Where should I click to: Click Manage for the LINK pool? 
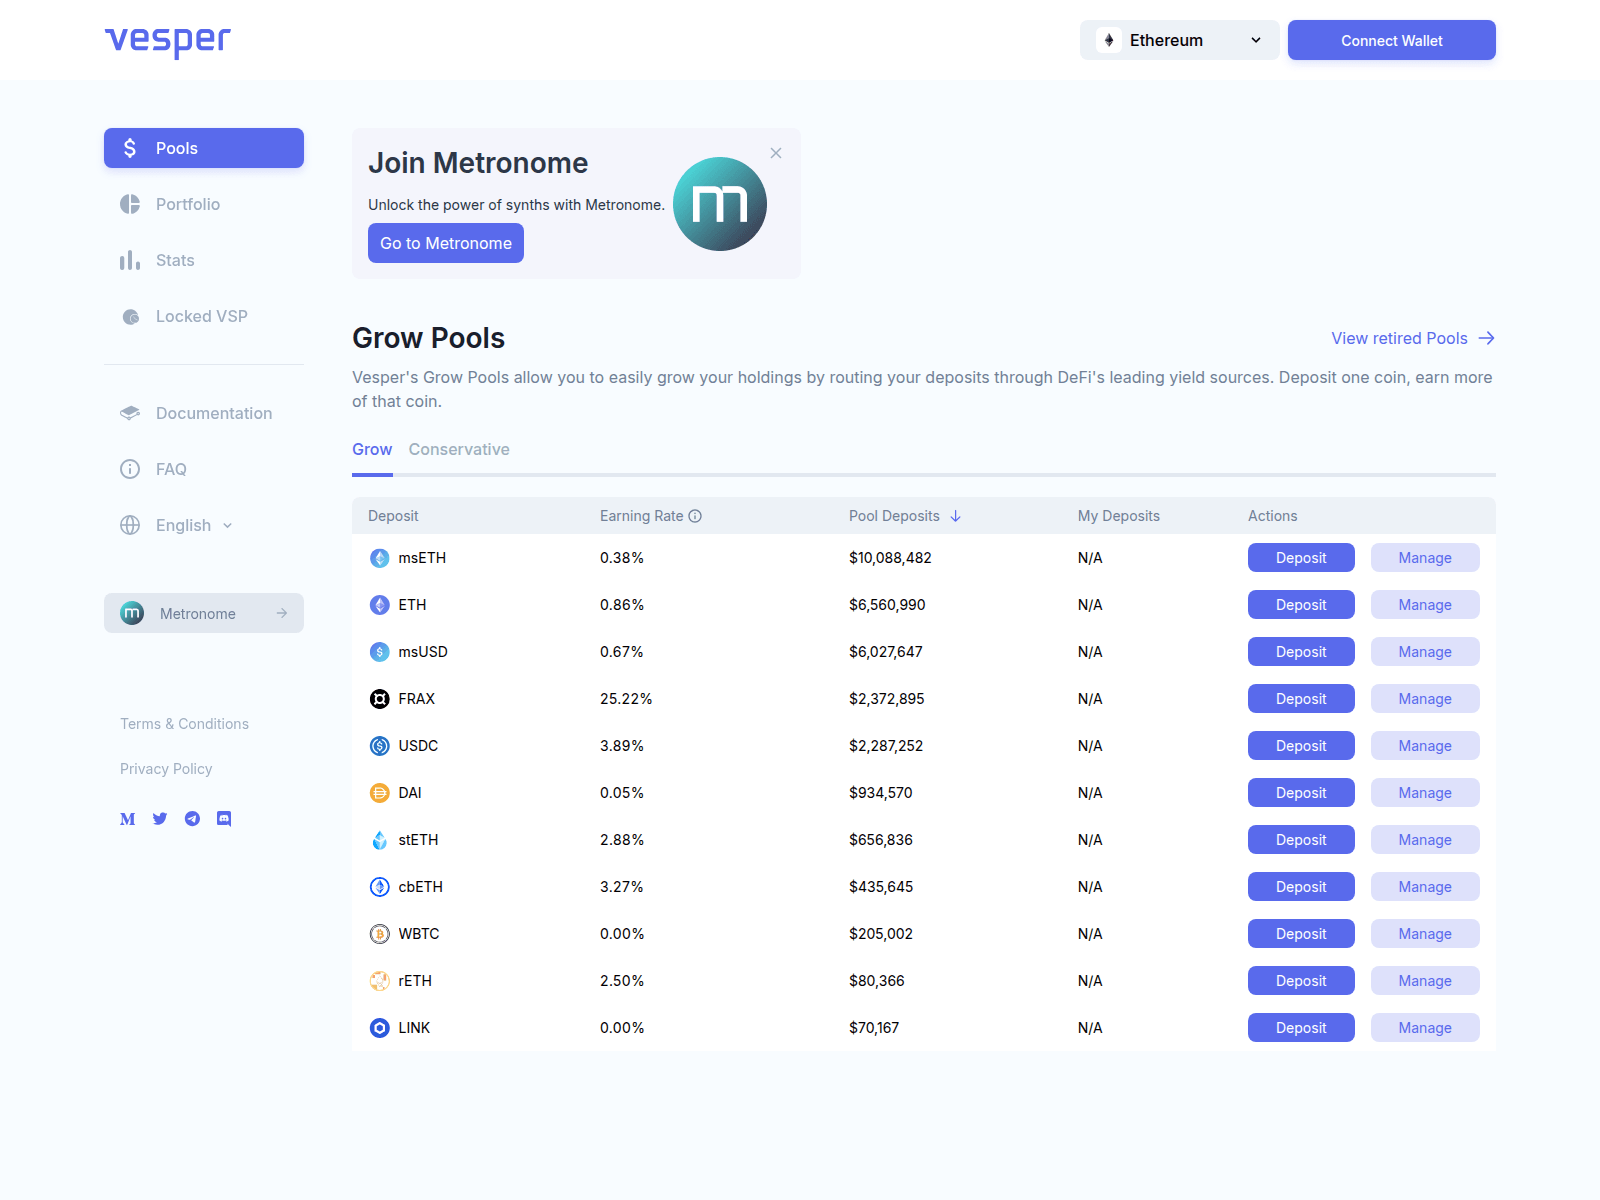click(1424, 1028)
